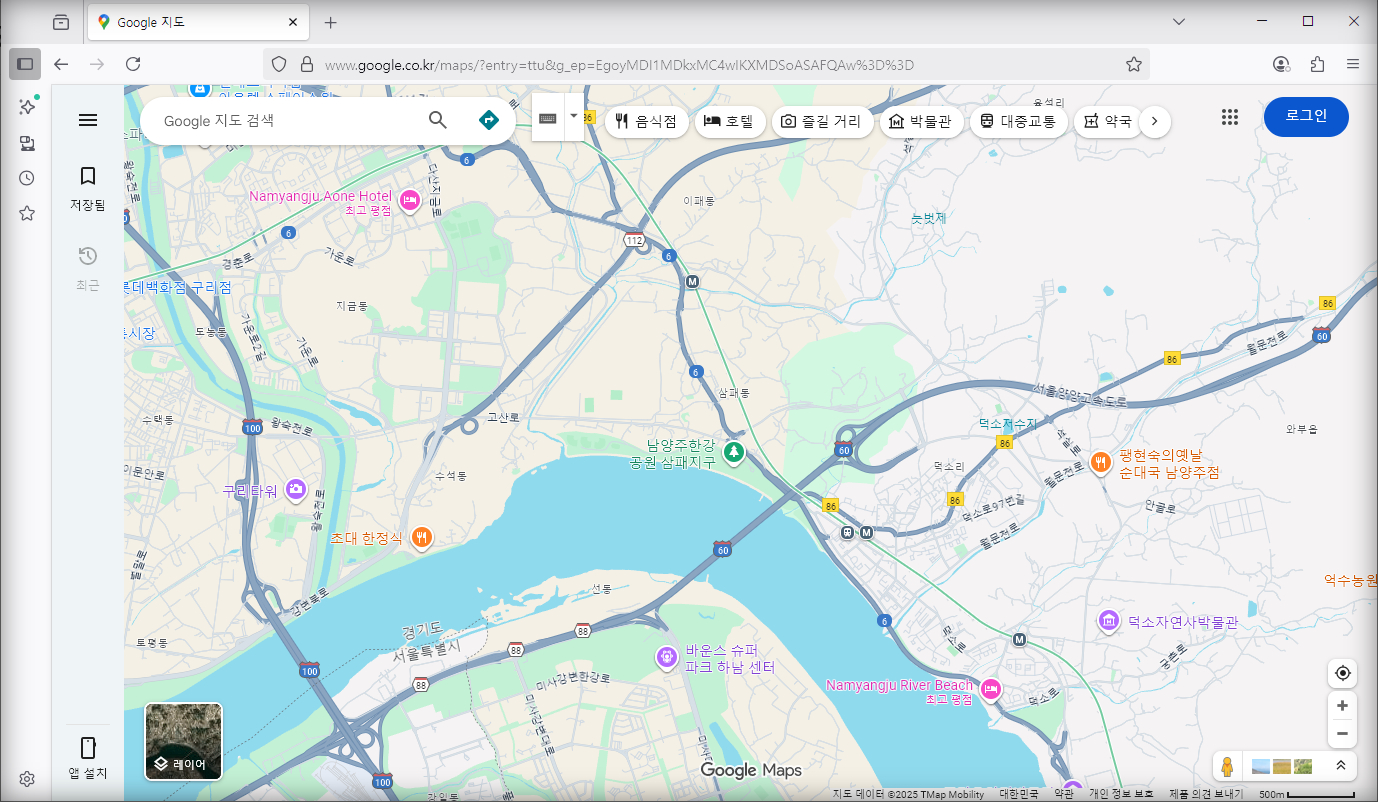This screenshot has width=1378, height=802.
Task: Click the tracking protection shield icon
Action: click(x=279, y=64)
